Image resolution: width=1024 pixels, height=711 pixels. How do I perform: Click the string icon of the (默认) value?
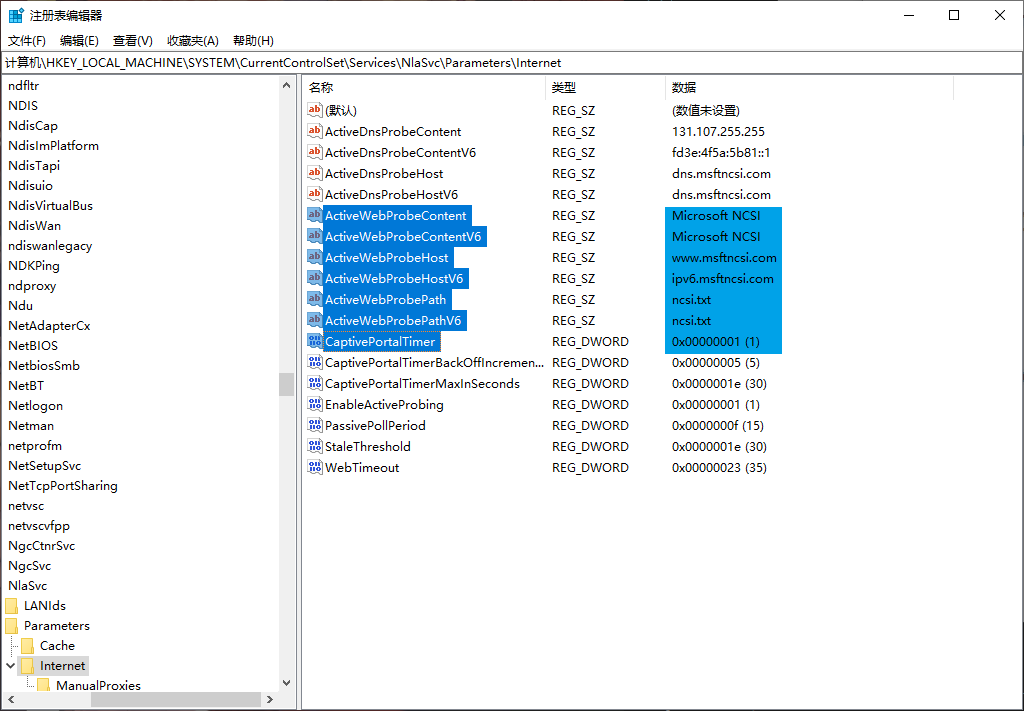[x=315, y=110]
